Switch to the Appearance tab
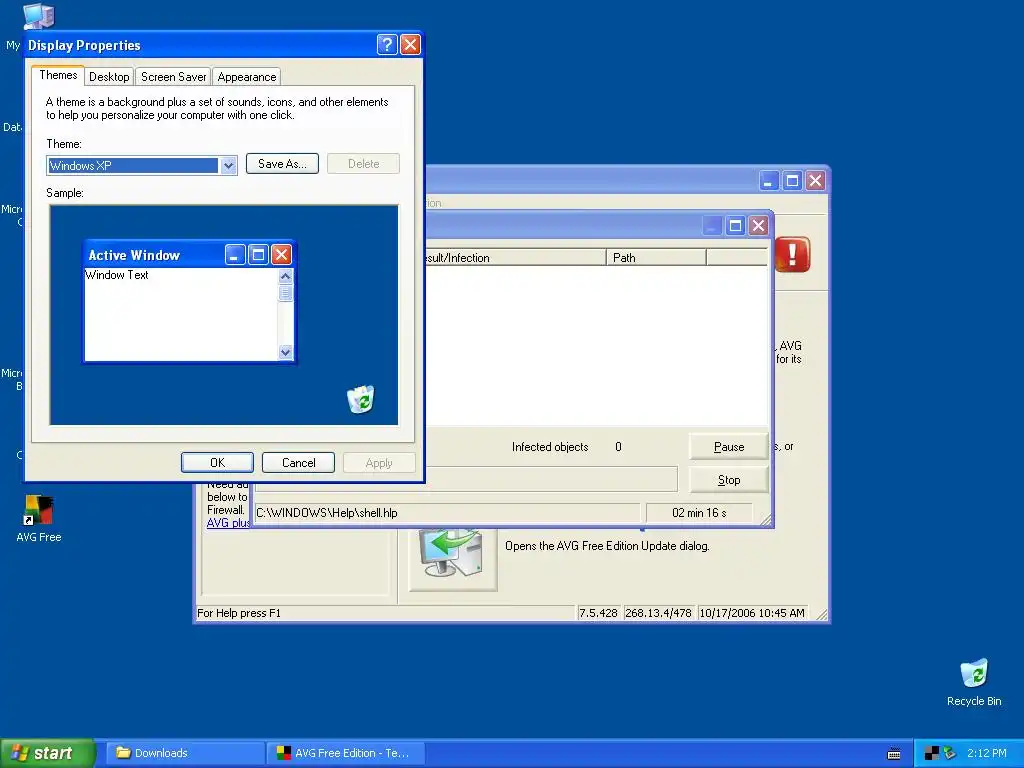Image resolution: width=1024 pixels, height=768 pixels. pos(247,76)
